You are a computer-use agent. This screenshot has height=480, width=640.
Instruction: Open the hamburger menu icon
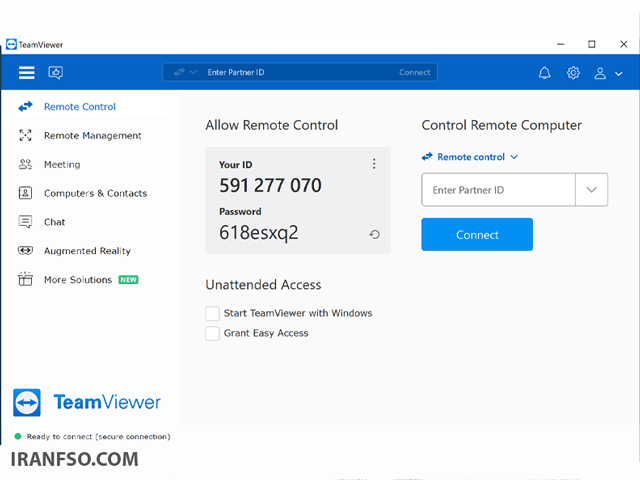[x=27, y=73]
